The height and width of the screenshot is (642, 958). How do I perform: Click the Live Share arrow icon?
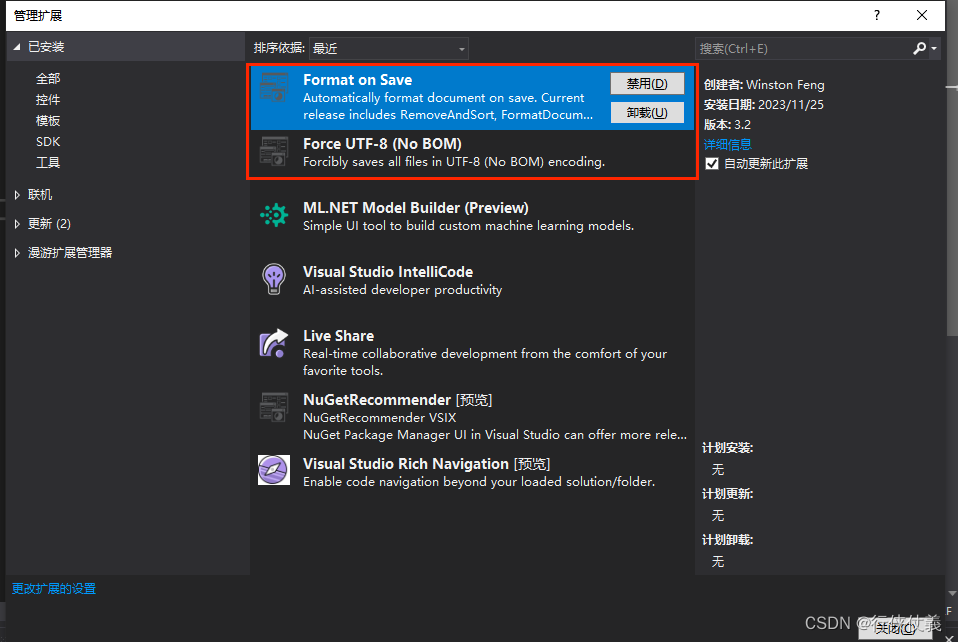click(274, 343)
